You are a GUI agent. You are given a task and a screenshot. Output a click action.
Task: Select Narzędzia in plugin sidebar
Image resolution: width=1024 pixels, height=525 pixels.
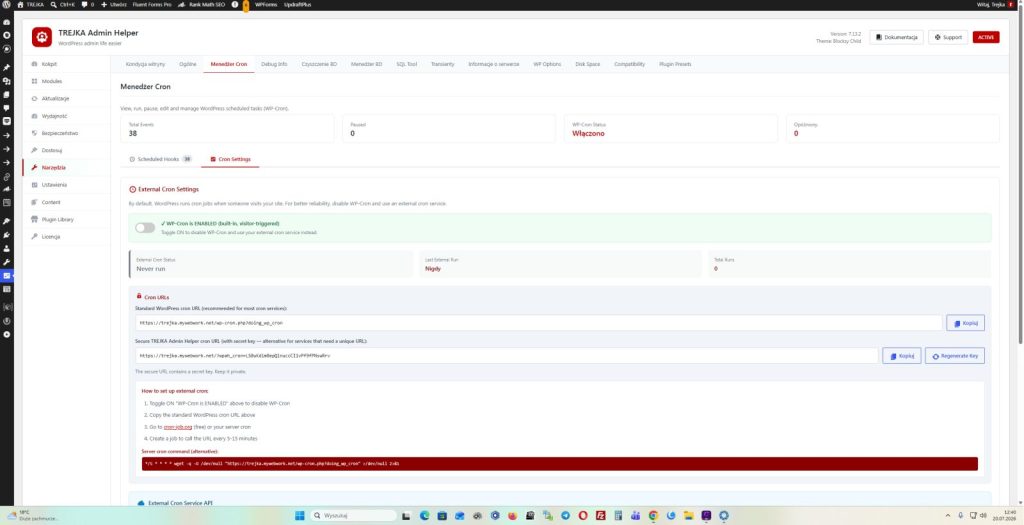[65, 168]
